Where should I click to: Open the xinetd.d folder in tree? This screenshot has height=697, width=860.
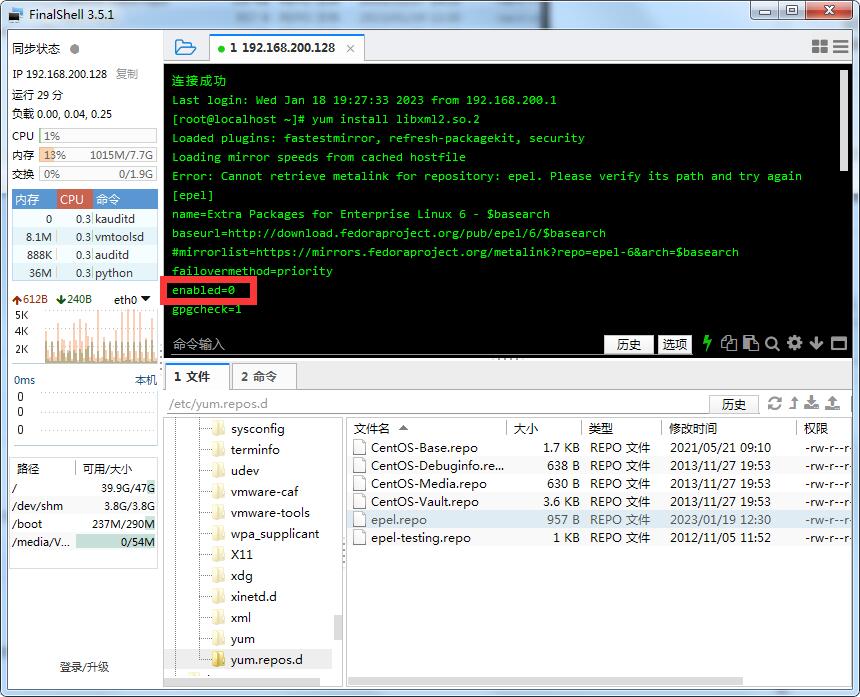253,596
